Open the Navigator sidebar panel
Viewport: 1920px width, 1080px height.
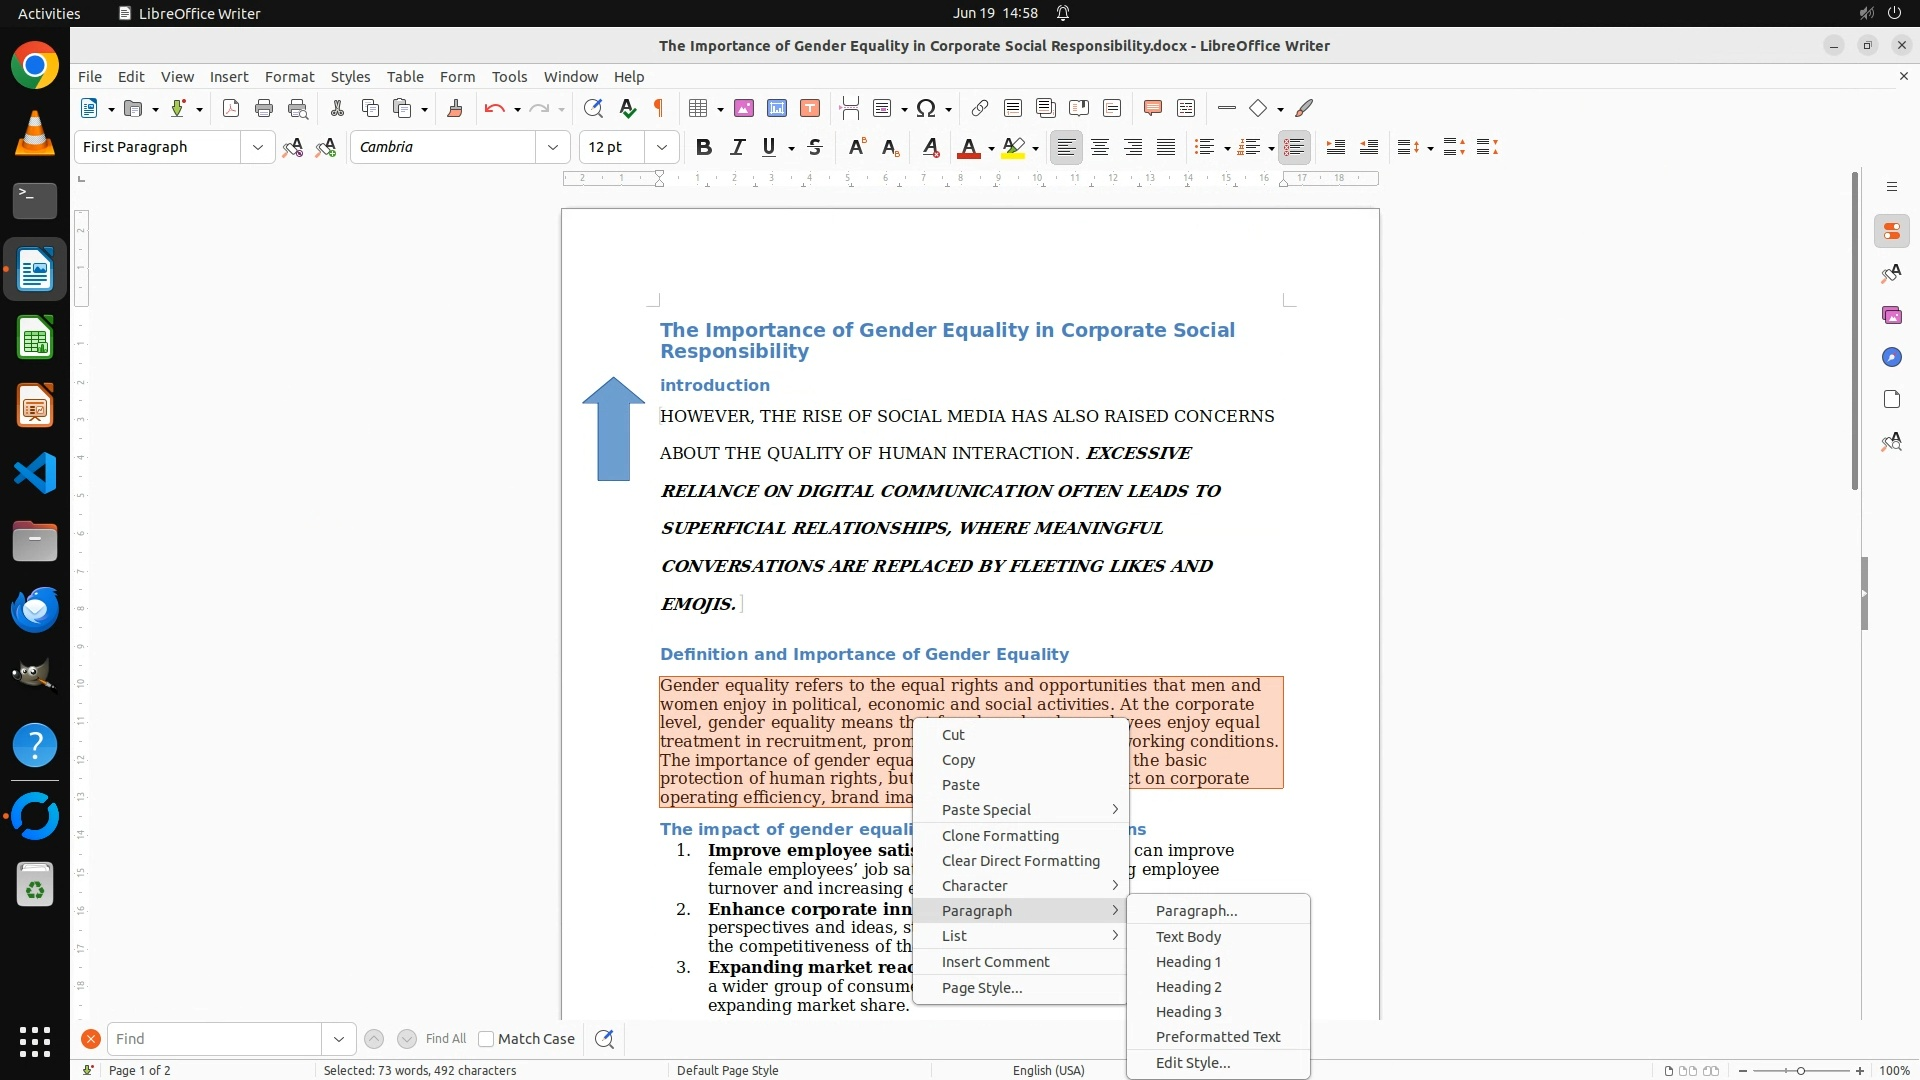(1891, 357)
